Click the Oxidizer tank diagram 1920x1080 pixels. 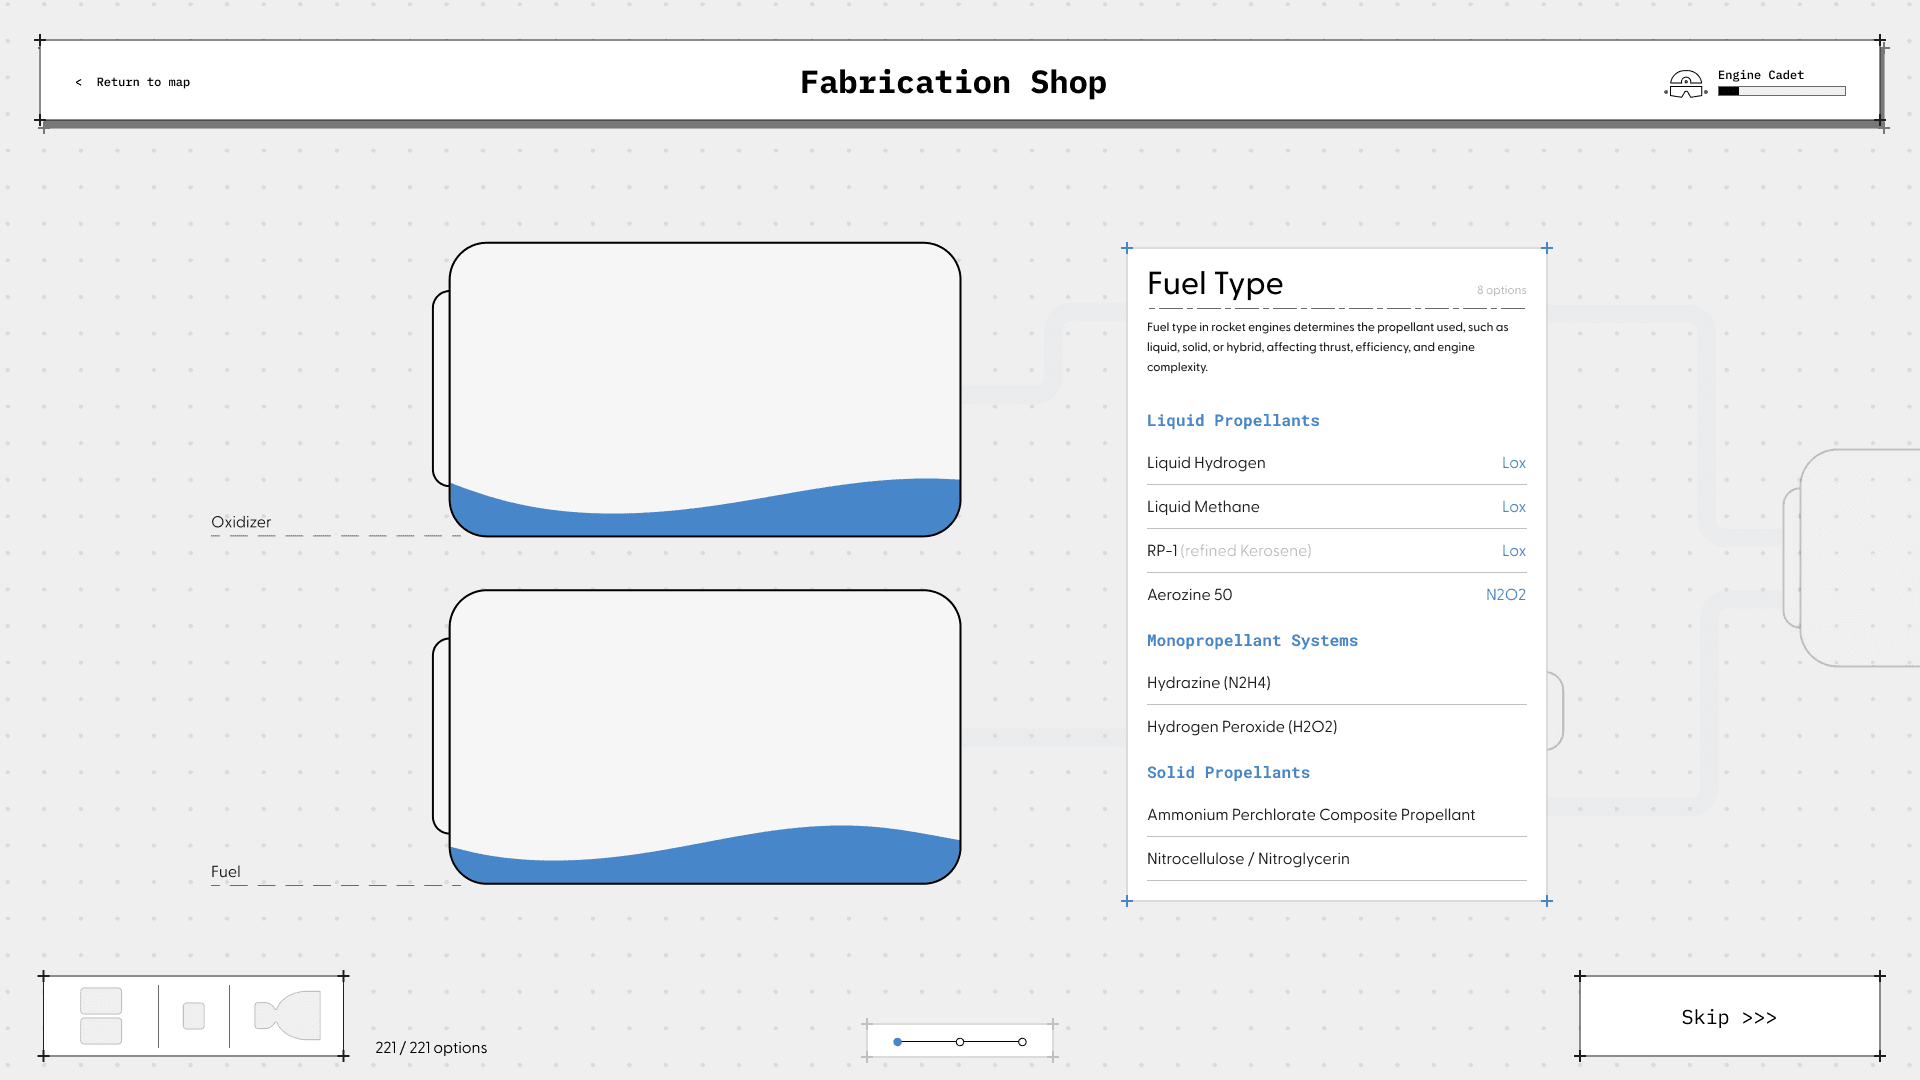pos(703,390)
